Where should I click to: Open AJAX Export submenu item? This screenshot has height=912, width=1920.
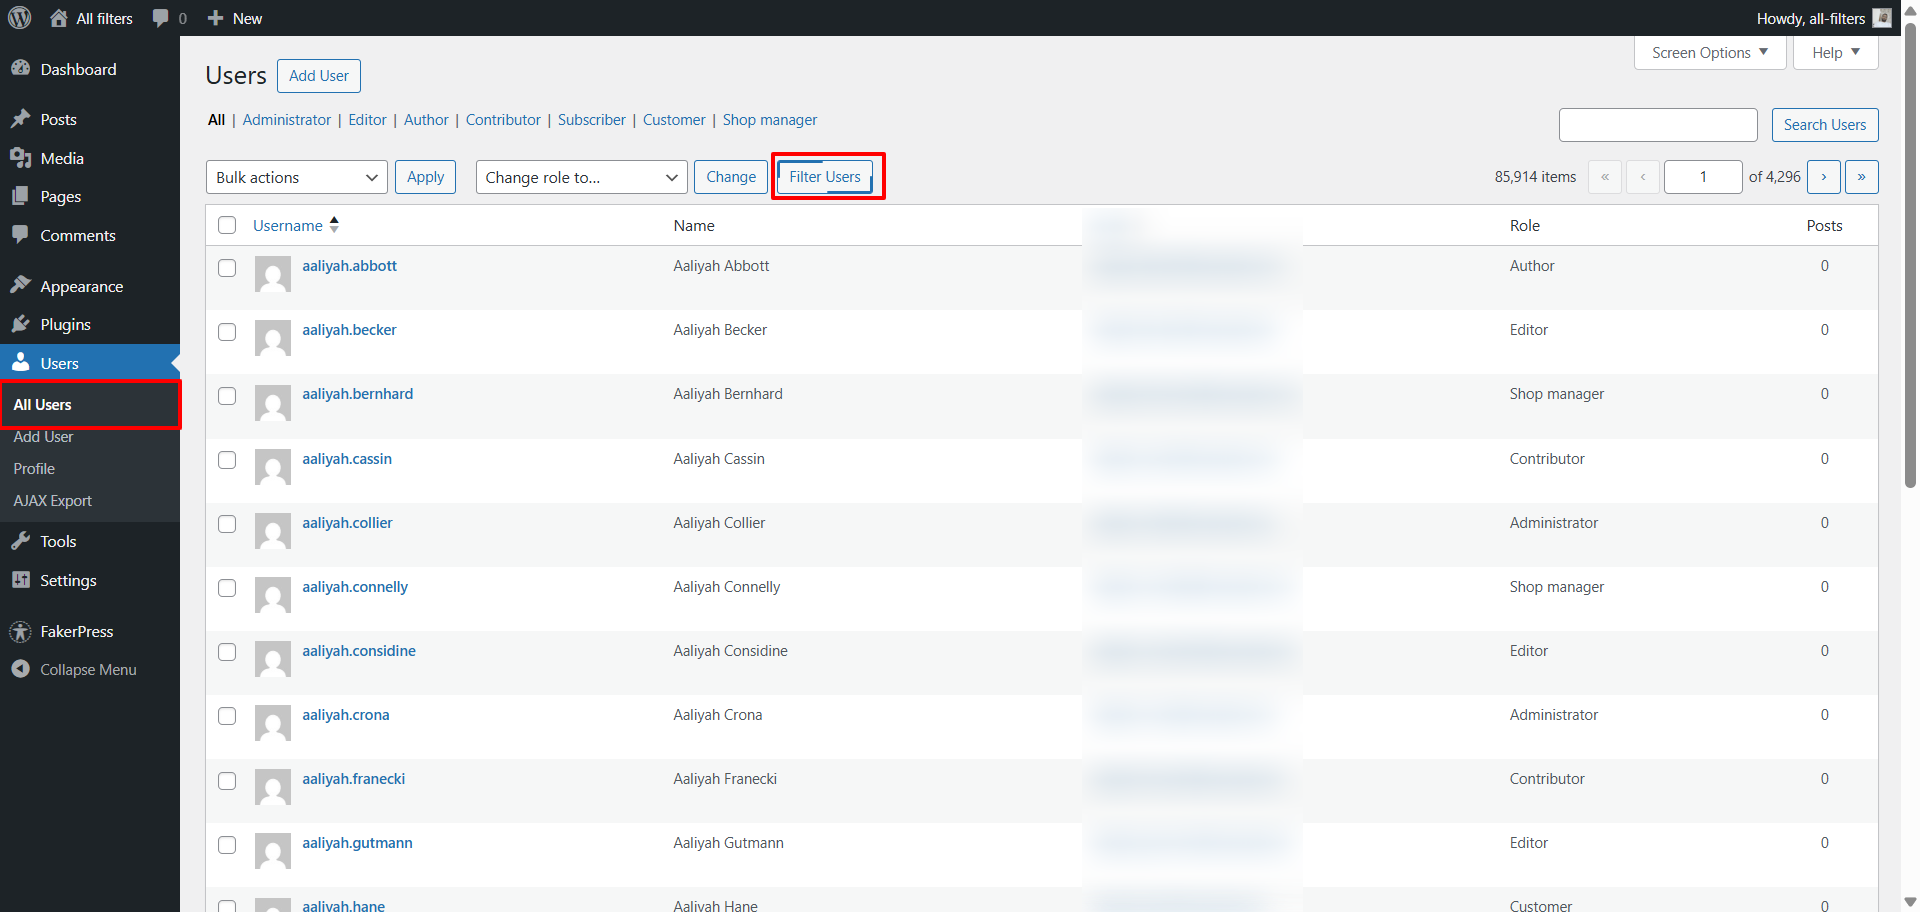tap(53, 501)
